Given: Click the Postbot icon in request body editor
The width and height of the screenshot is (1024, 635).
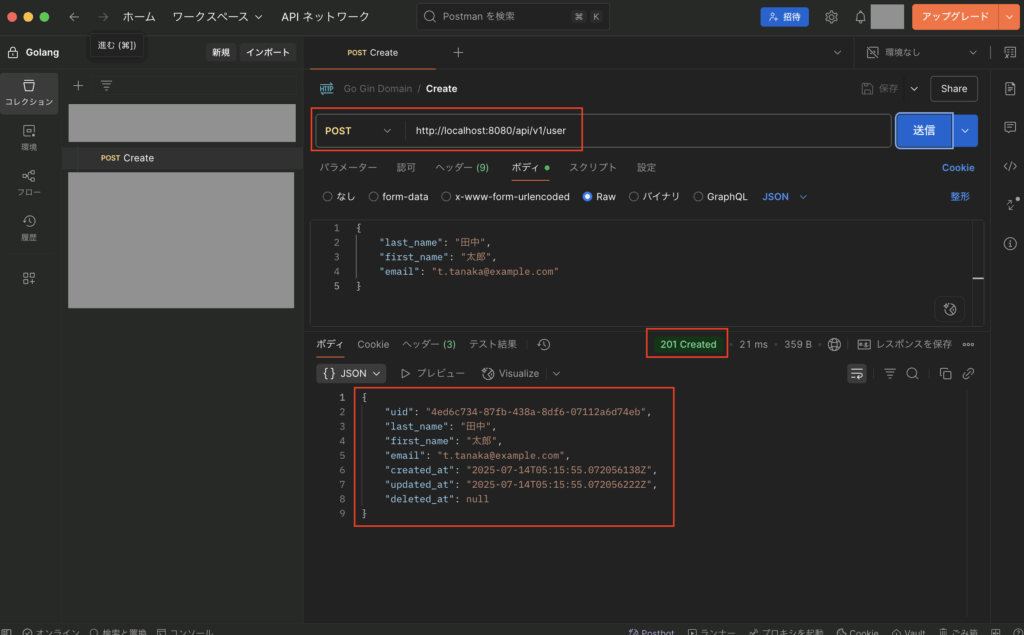Looking at the screenshot, I should click(950, 309).
